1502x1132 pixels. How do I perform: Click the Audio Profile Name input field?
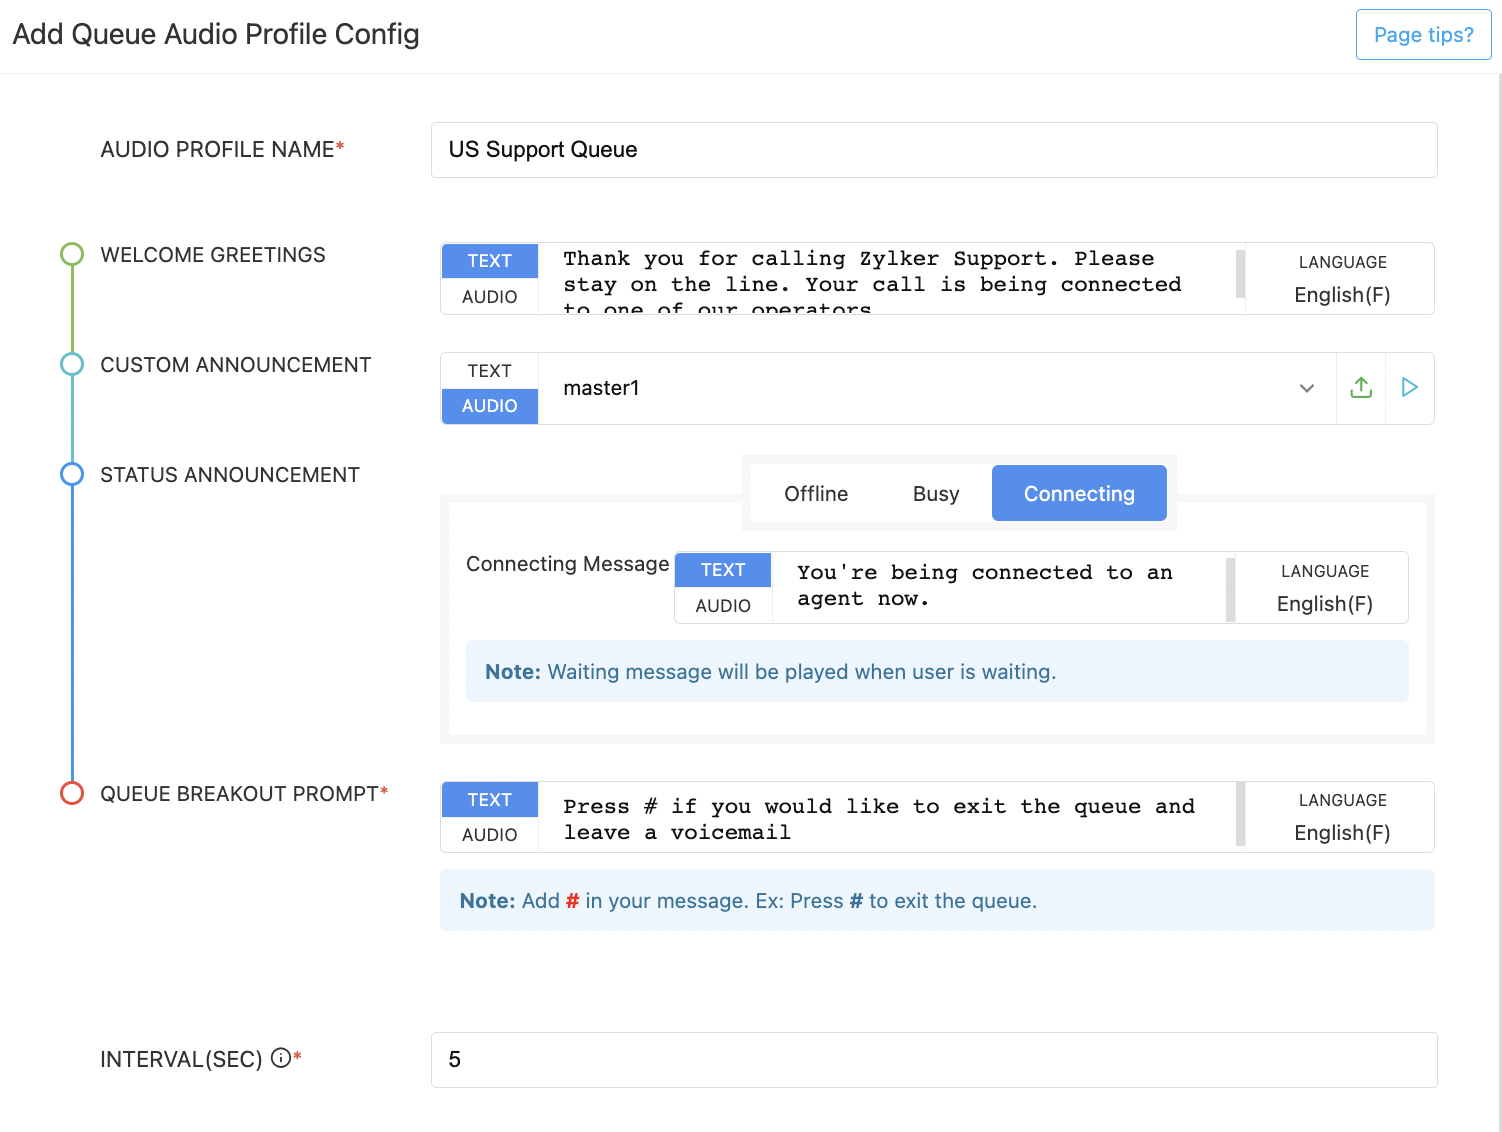pyautogui.click(x=934, y=150)
